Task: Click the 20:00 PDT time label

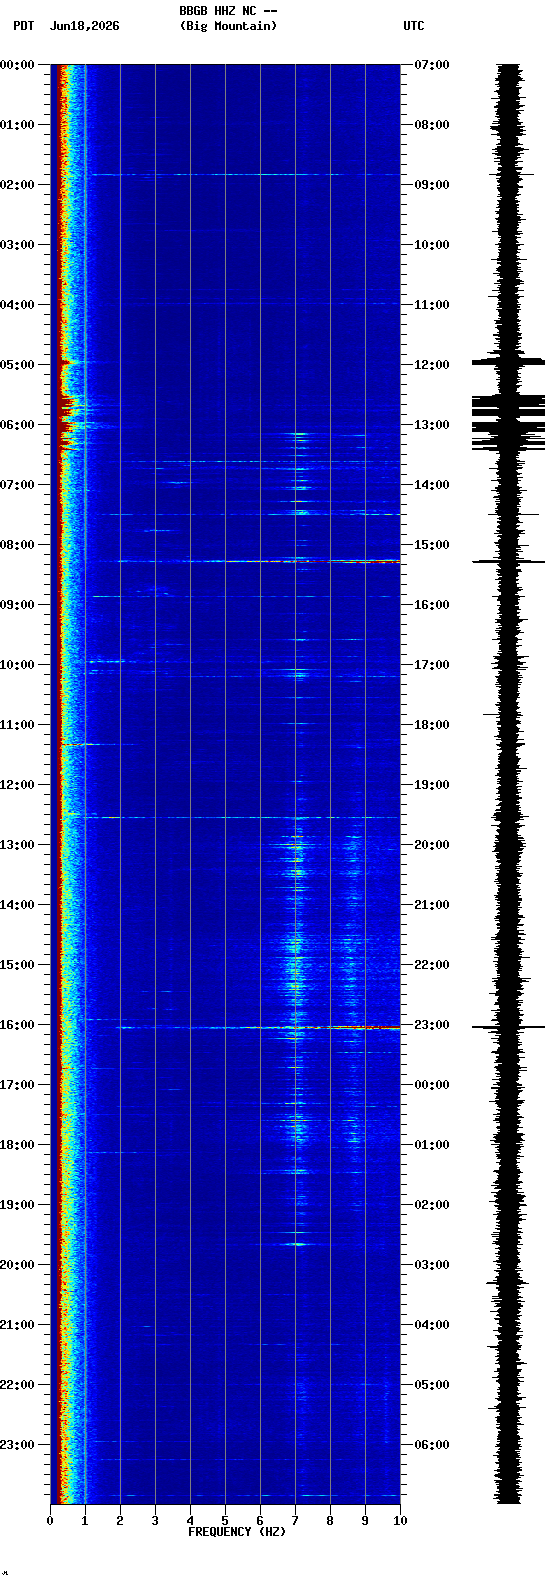Action: tap(18, 1265)
